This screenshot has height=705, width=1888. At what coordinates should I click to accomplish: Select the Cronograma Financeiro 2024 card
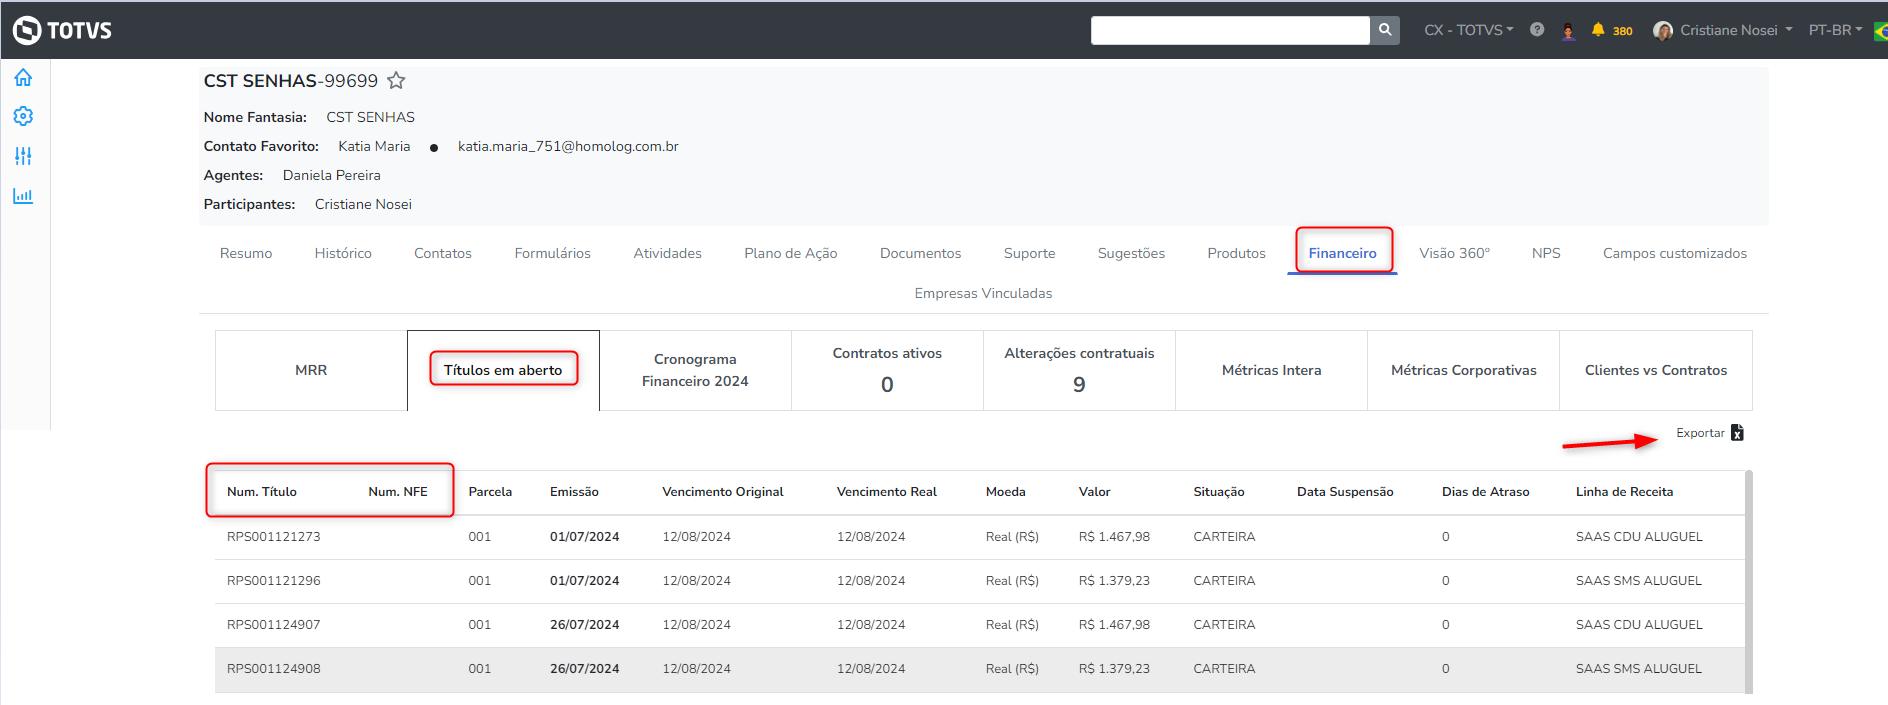(695, 370)
